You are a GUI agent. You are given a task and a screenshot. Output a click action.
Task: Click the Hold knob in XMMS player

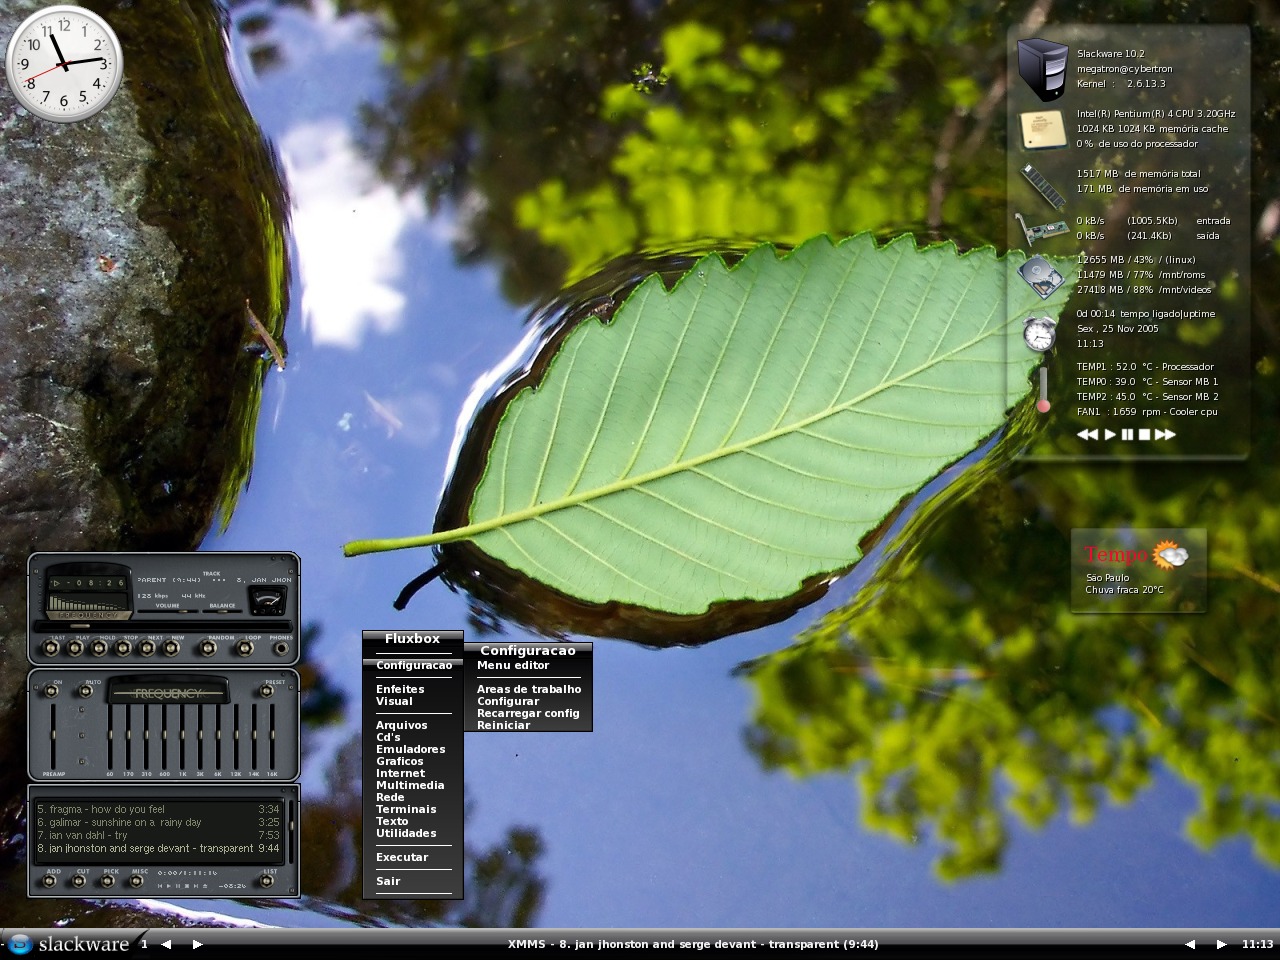[x=99, y=648]
